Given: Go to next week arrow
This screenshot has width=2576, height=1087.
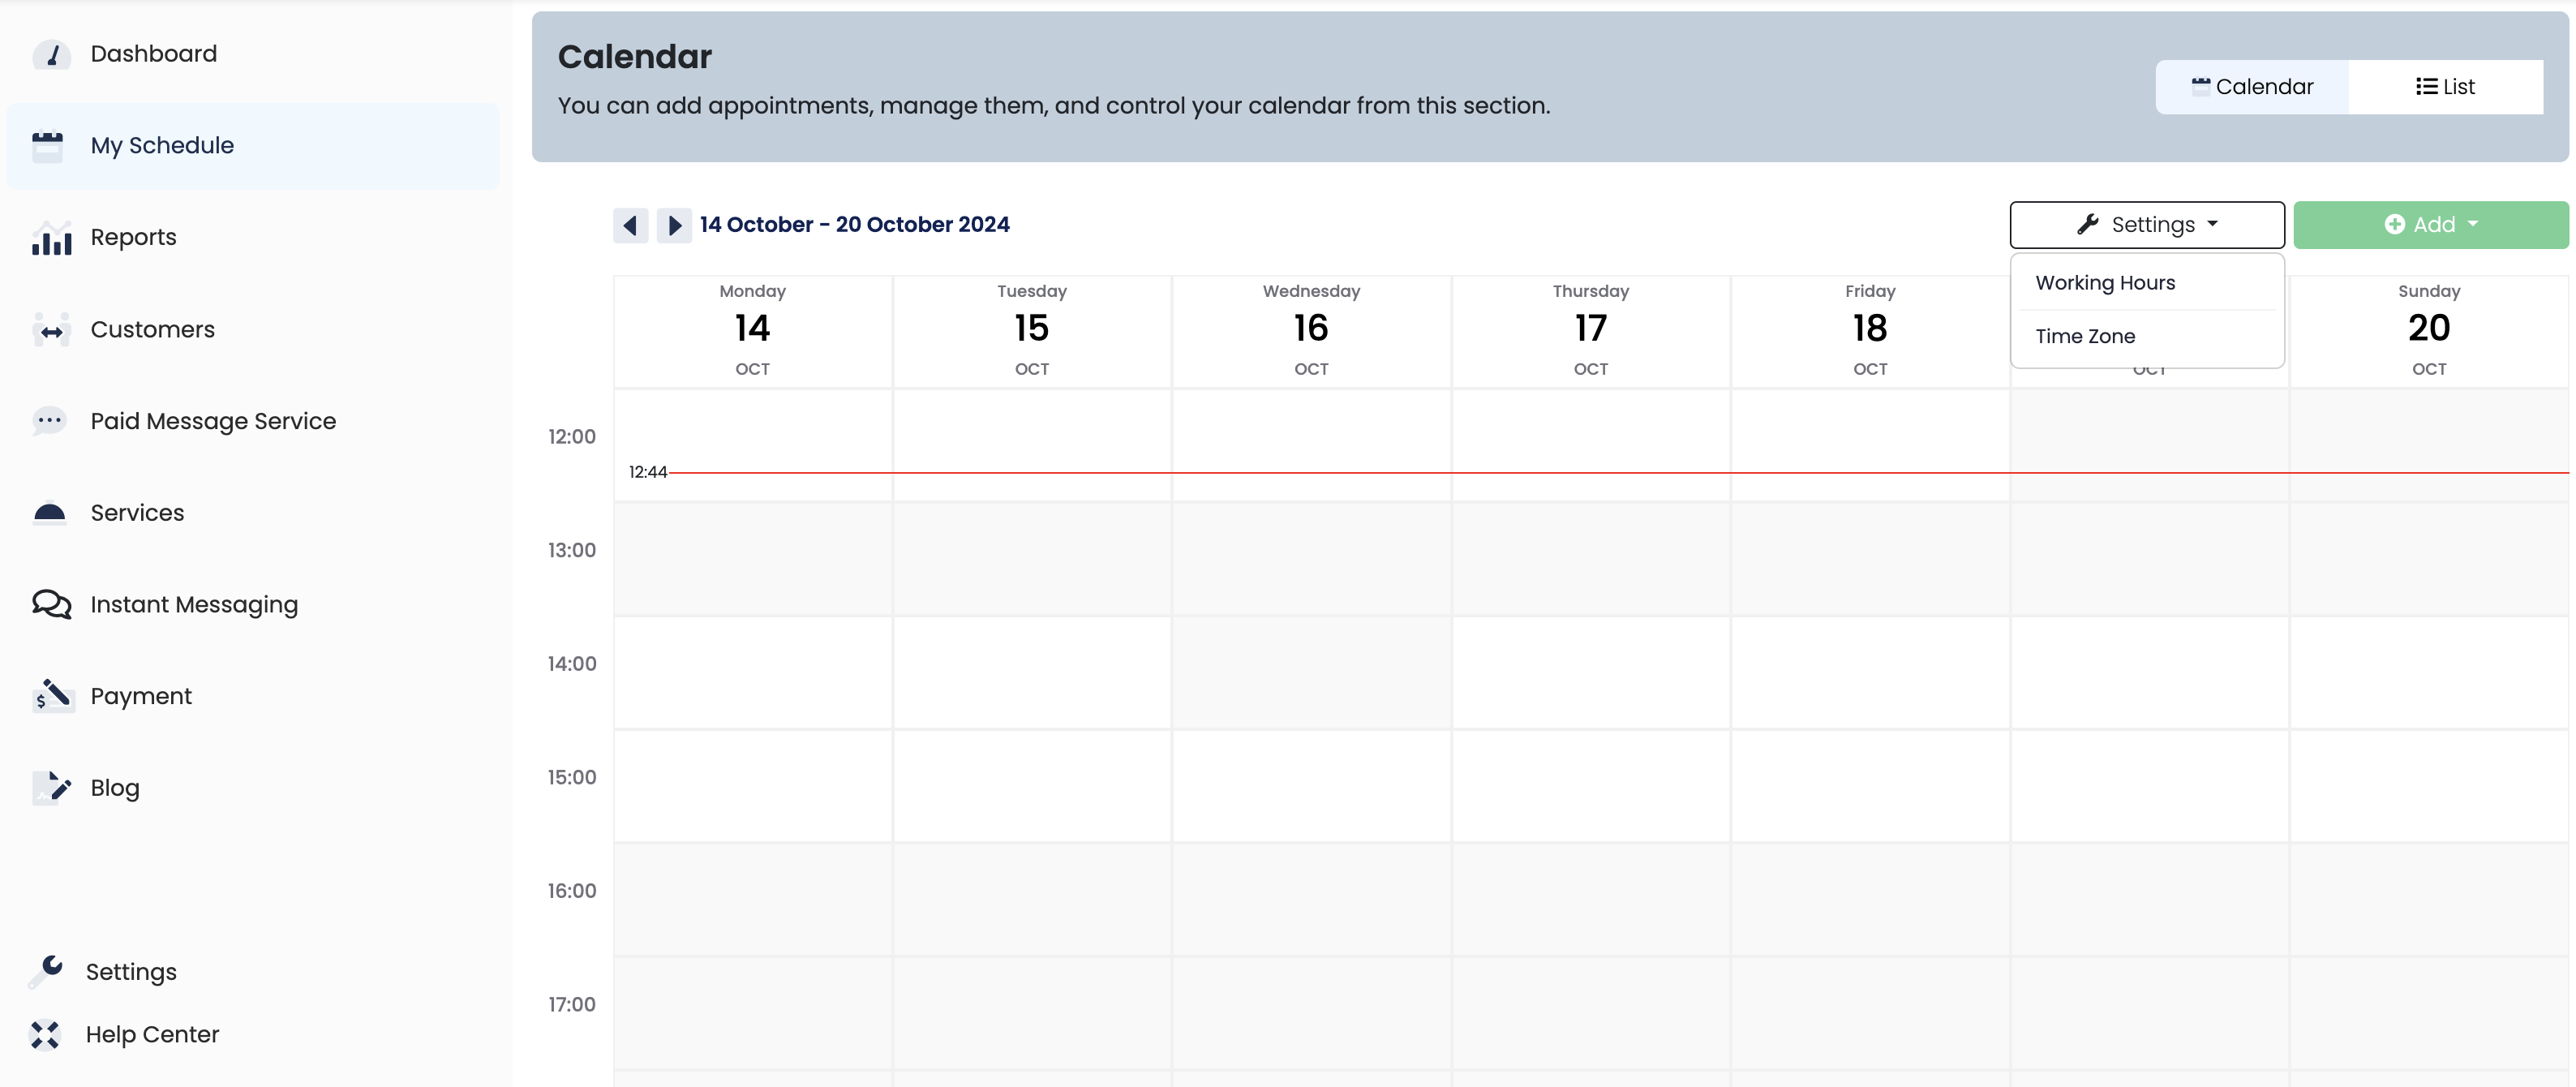Looking at the screenshot, I should tap(674, 225).
